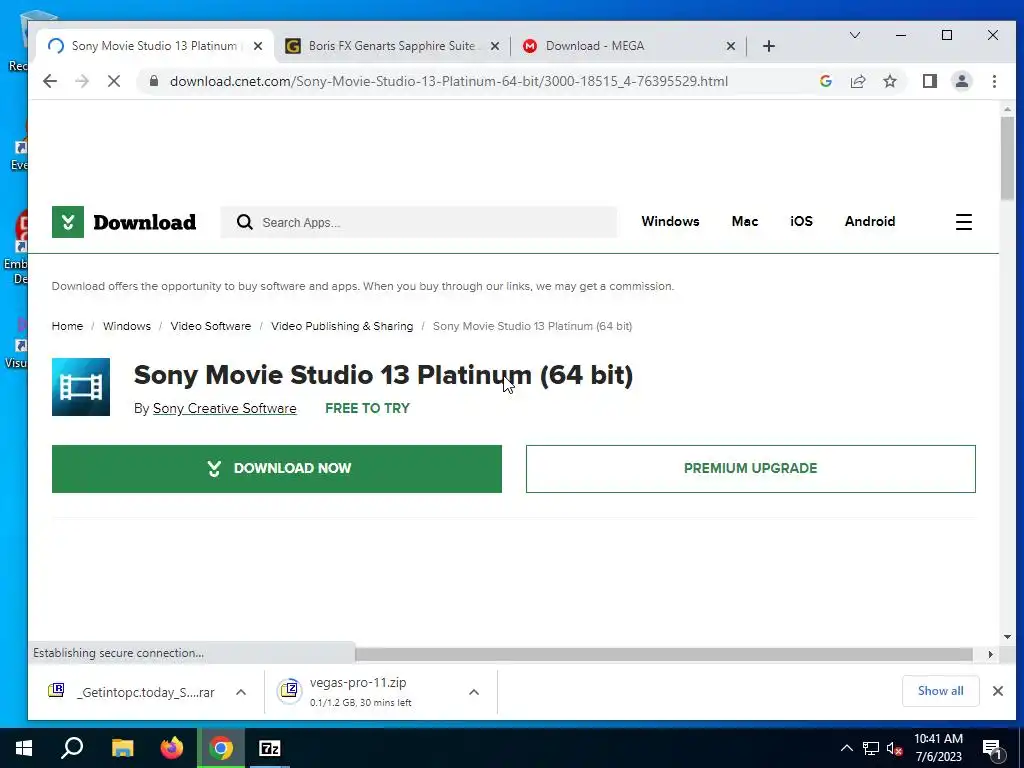This screenshot has height=768, width=1024.
Task: Click the browser forward arrow
Action: point(82,81)
